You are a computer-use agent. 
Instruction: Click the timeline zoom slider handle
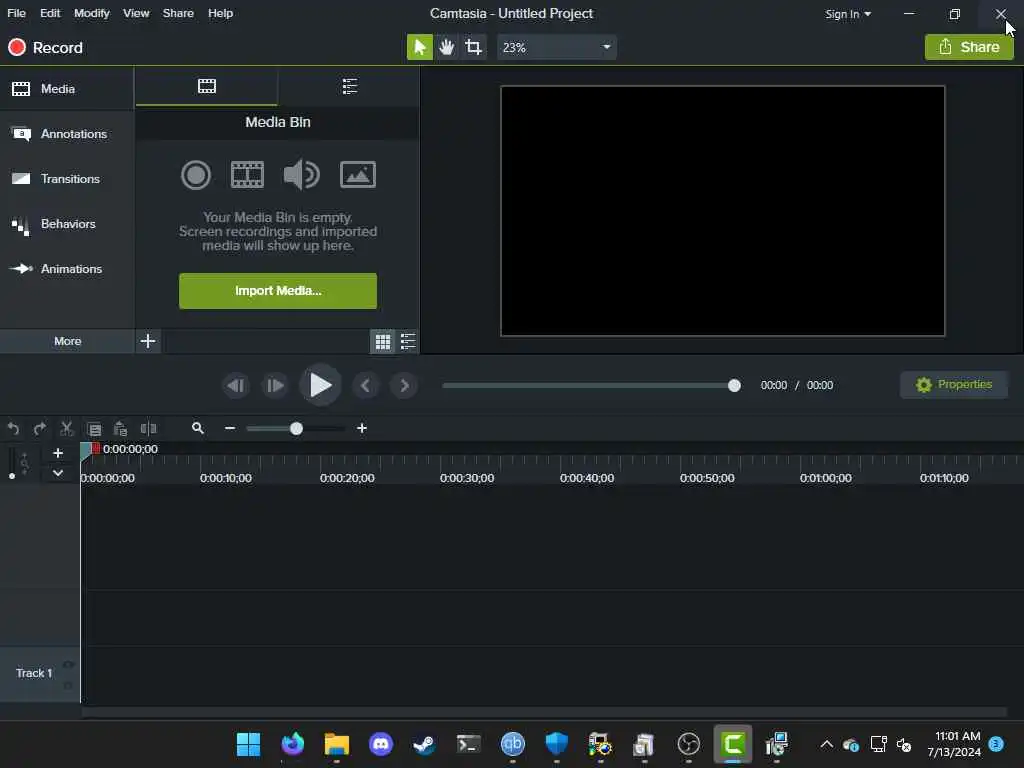click(296, 428)
